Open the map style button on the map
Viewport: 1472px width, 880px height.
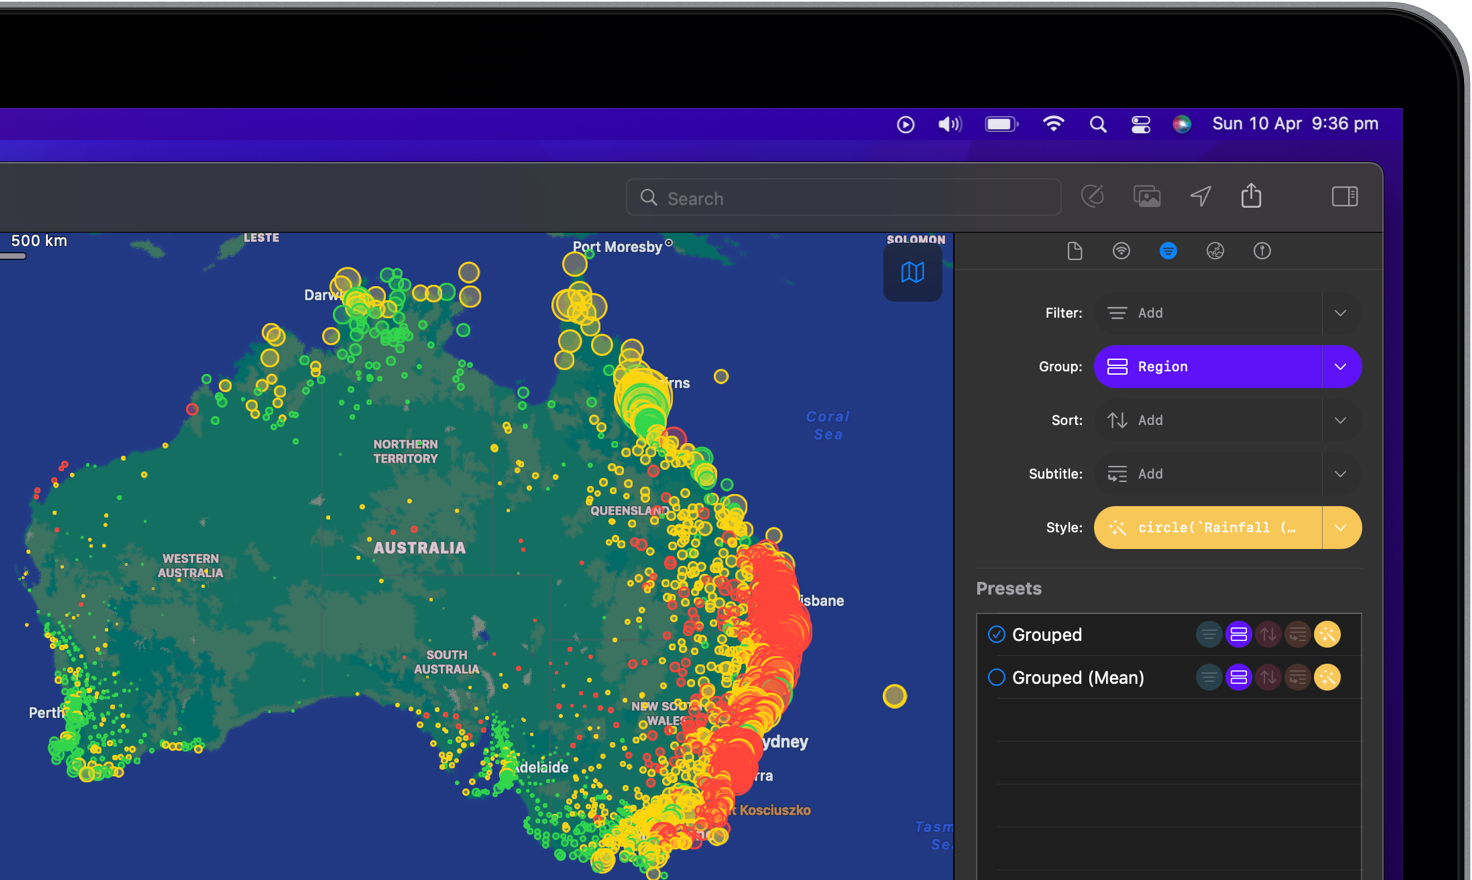(913, 272)
